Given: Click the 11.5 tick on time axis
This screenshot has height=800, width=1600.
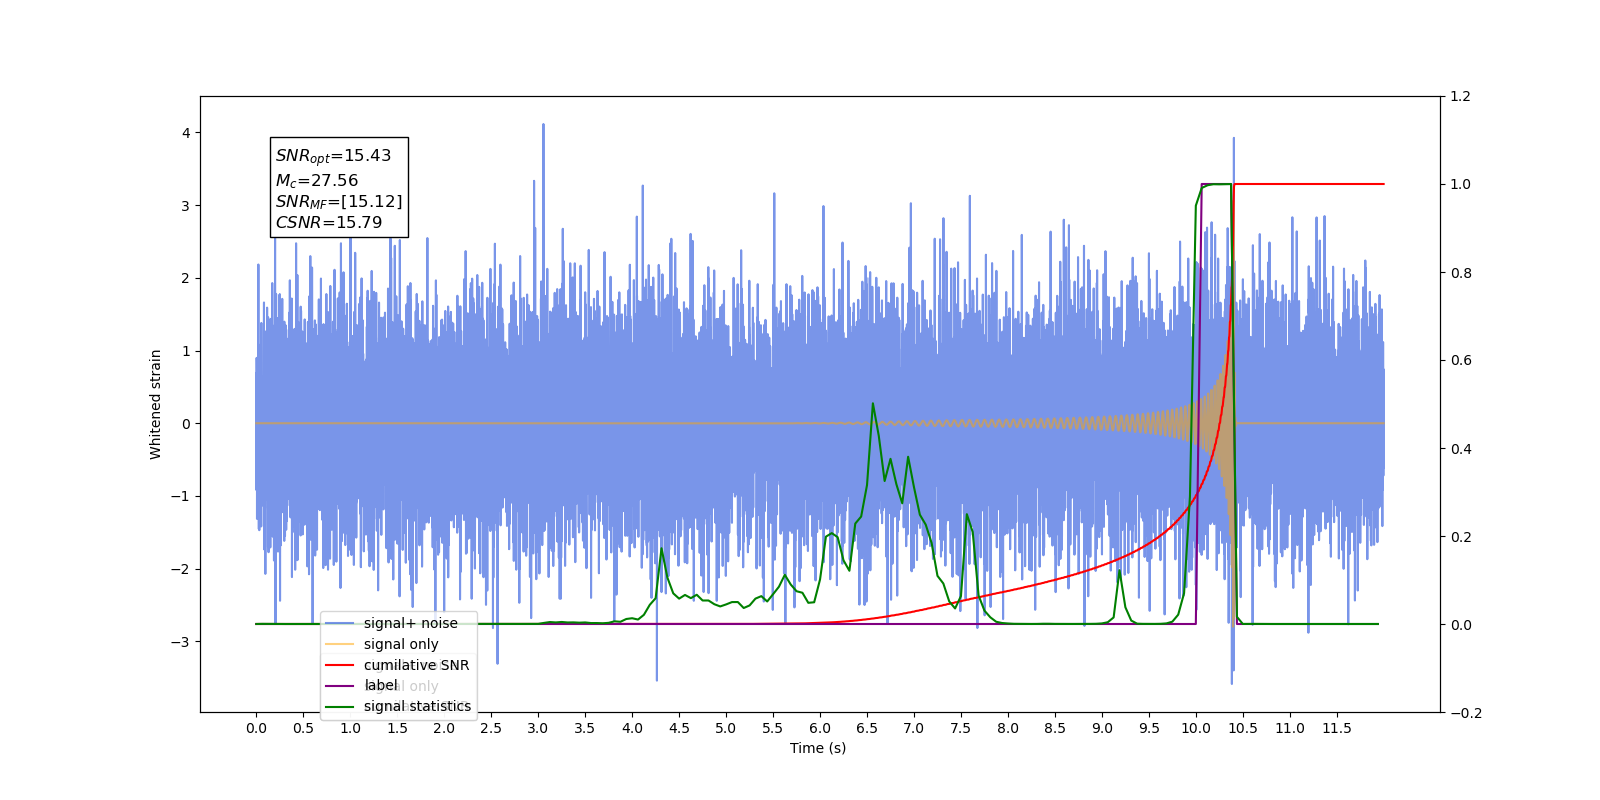Looking at the screenshot, I should (x=1337, y=728).
